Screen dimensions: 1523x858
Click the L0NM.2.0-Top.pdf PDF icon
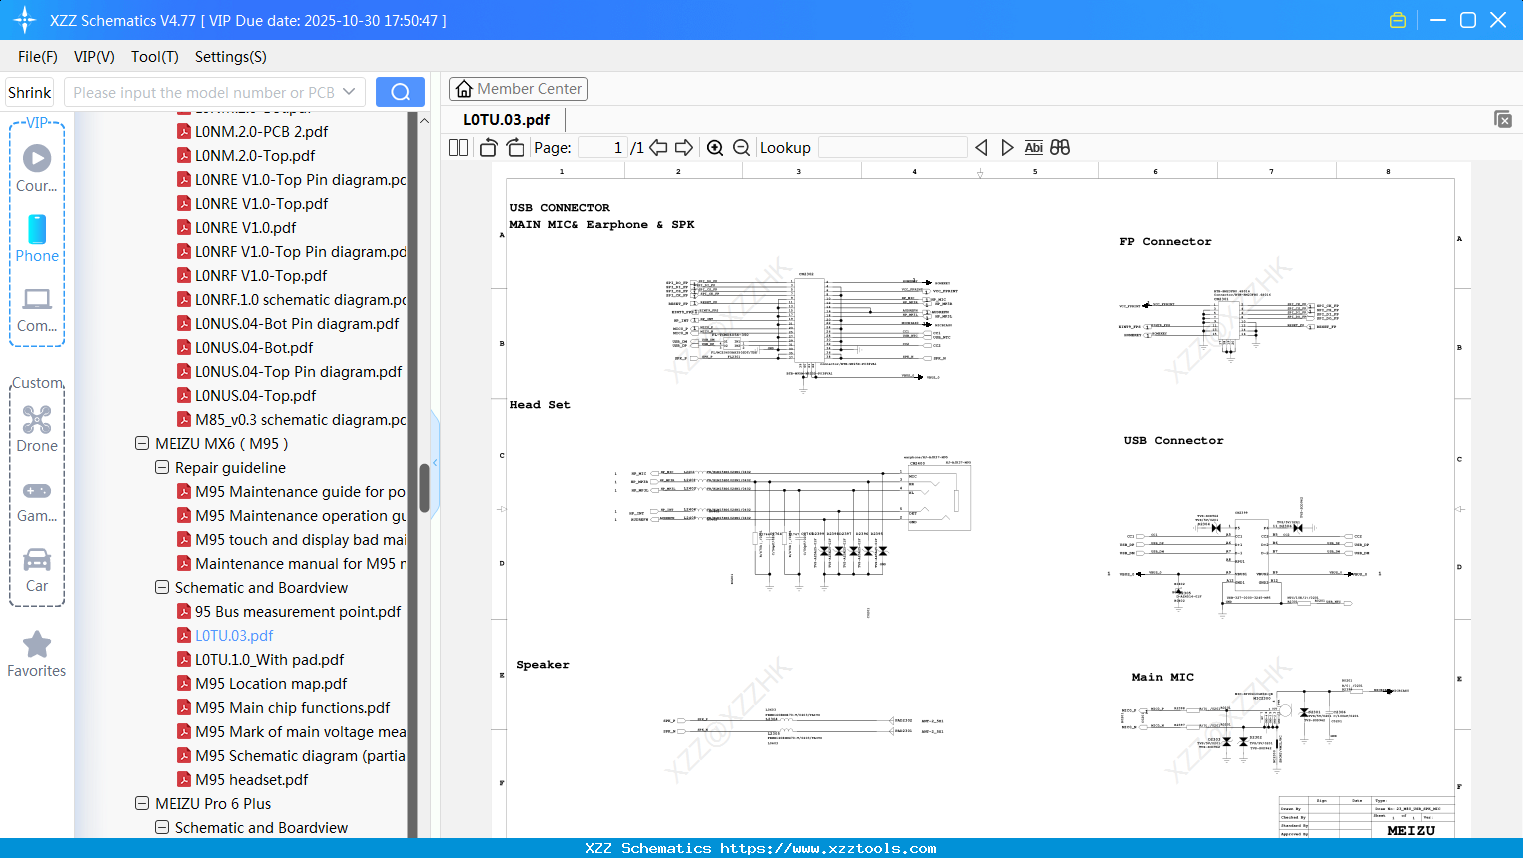point(184,155)
